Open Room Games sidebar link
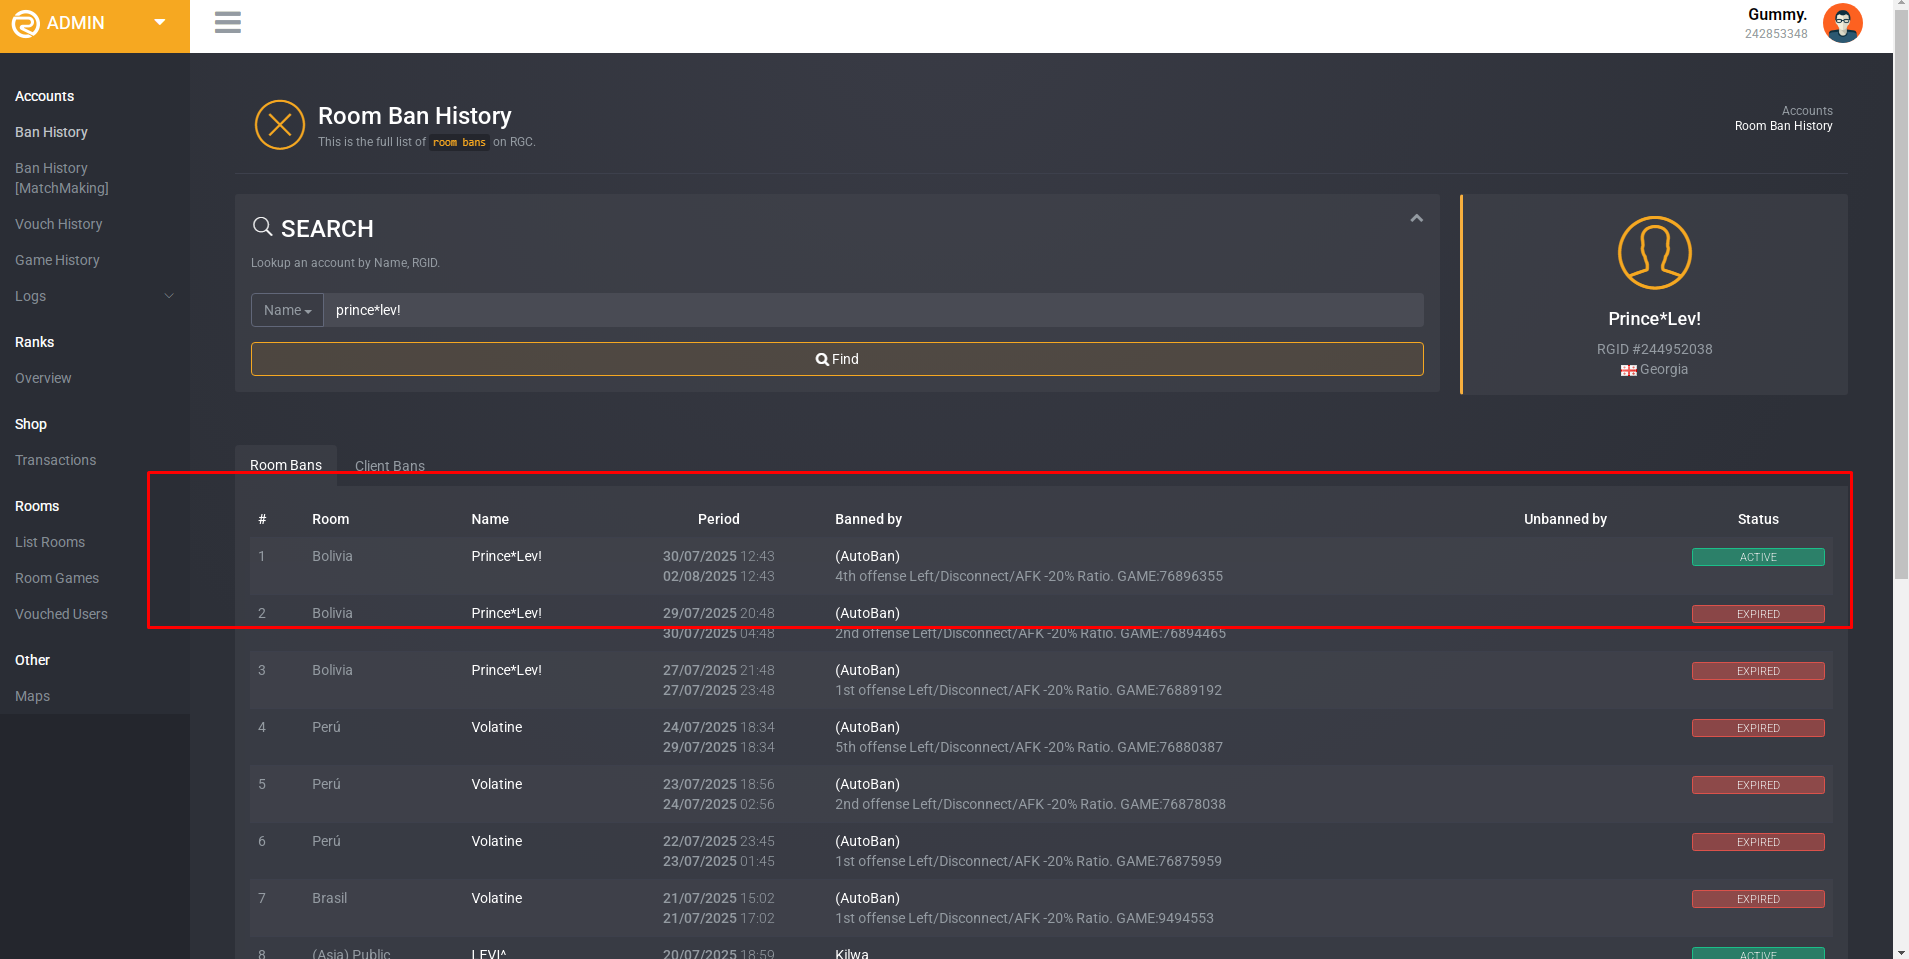1909x959 pixels. click(x=57, y=578)
